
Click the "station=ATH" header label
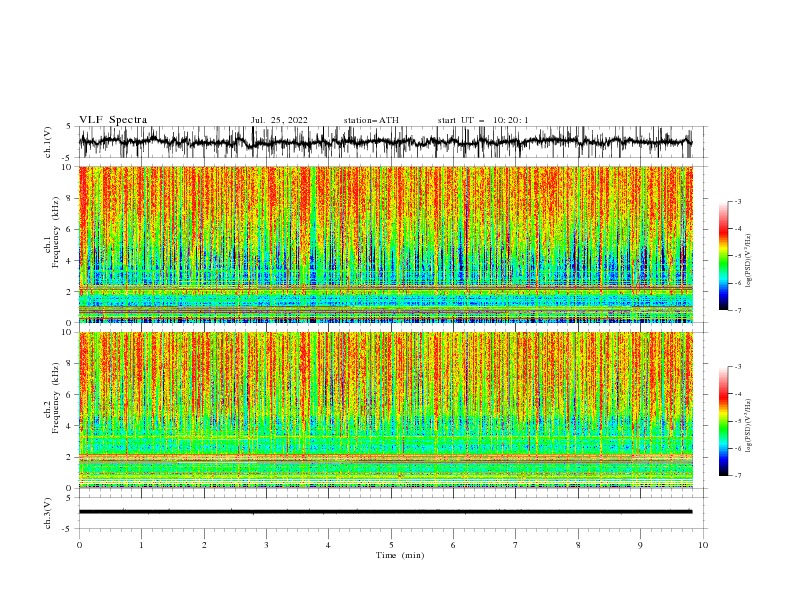coord(371,120)
